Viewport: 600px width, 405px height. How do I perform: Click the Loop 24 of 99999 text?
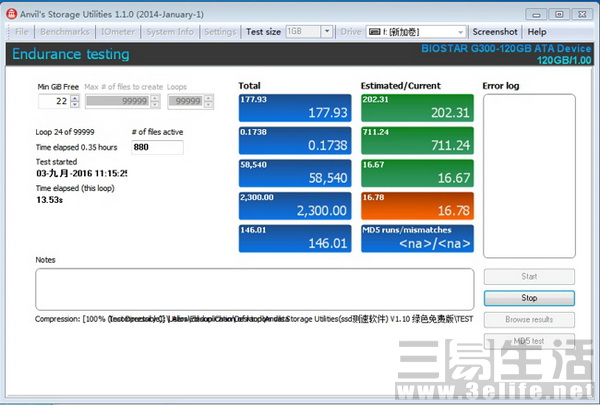(x=65, y=132)
